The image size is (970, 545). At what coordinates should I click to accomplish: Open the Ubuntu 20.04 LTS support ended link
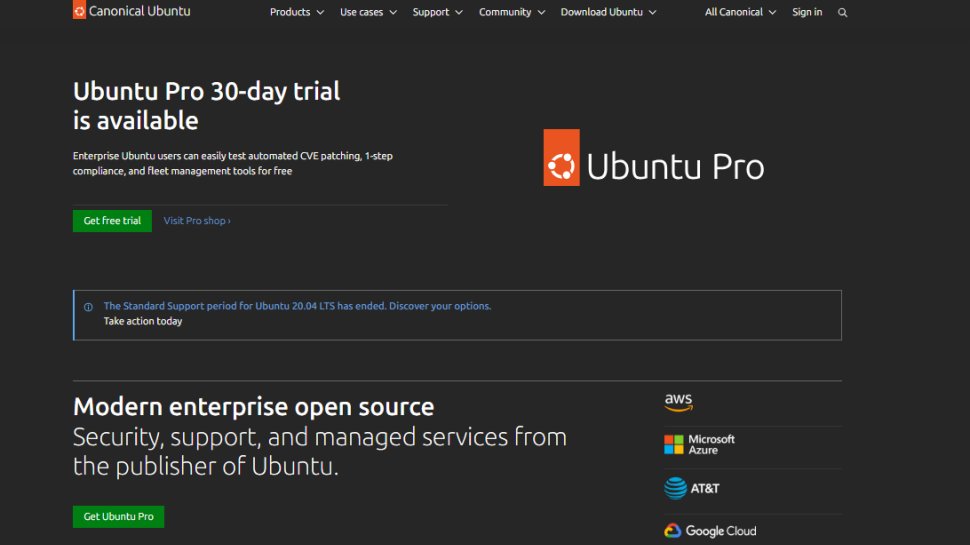point(297,306)
